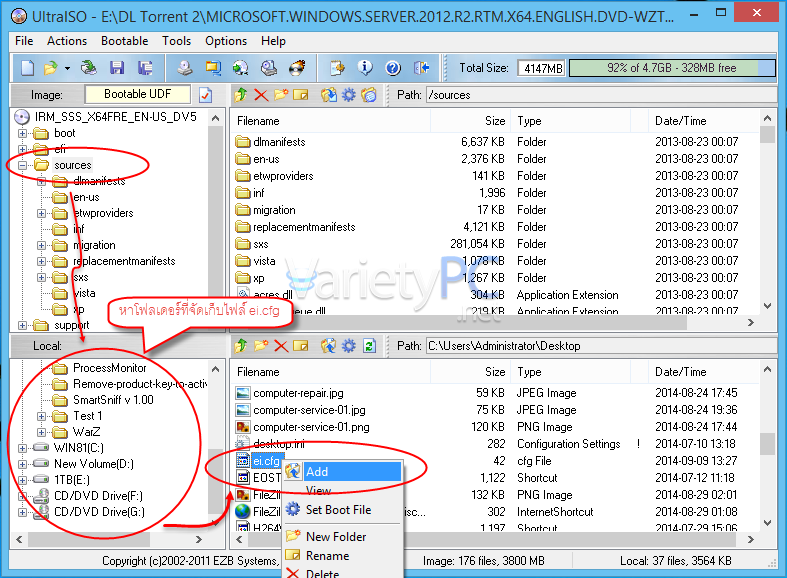Click the Add-to-image icon in local toolbar
This screenshot has width=787, height=578.
(329, 346)
